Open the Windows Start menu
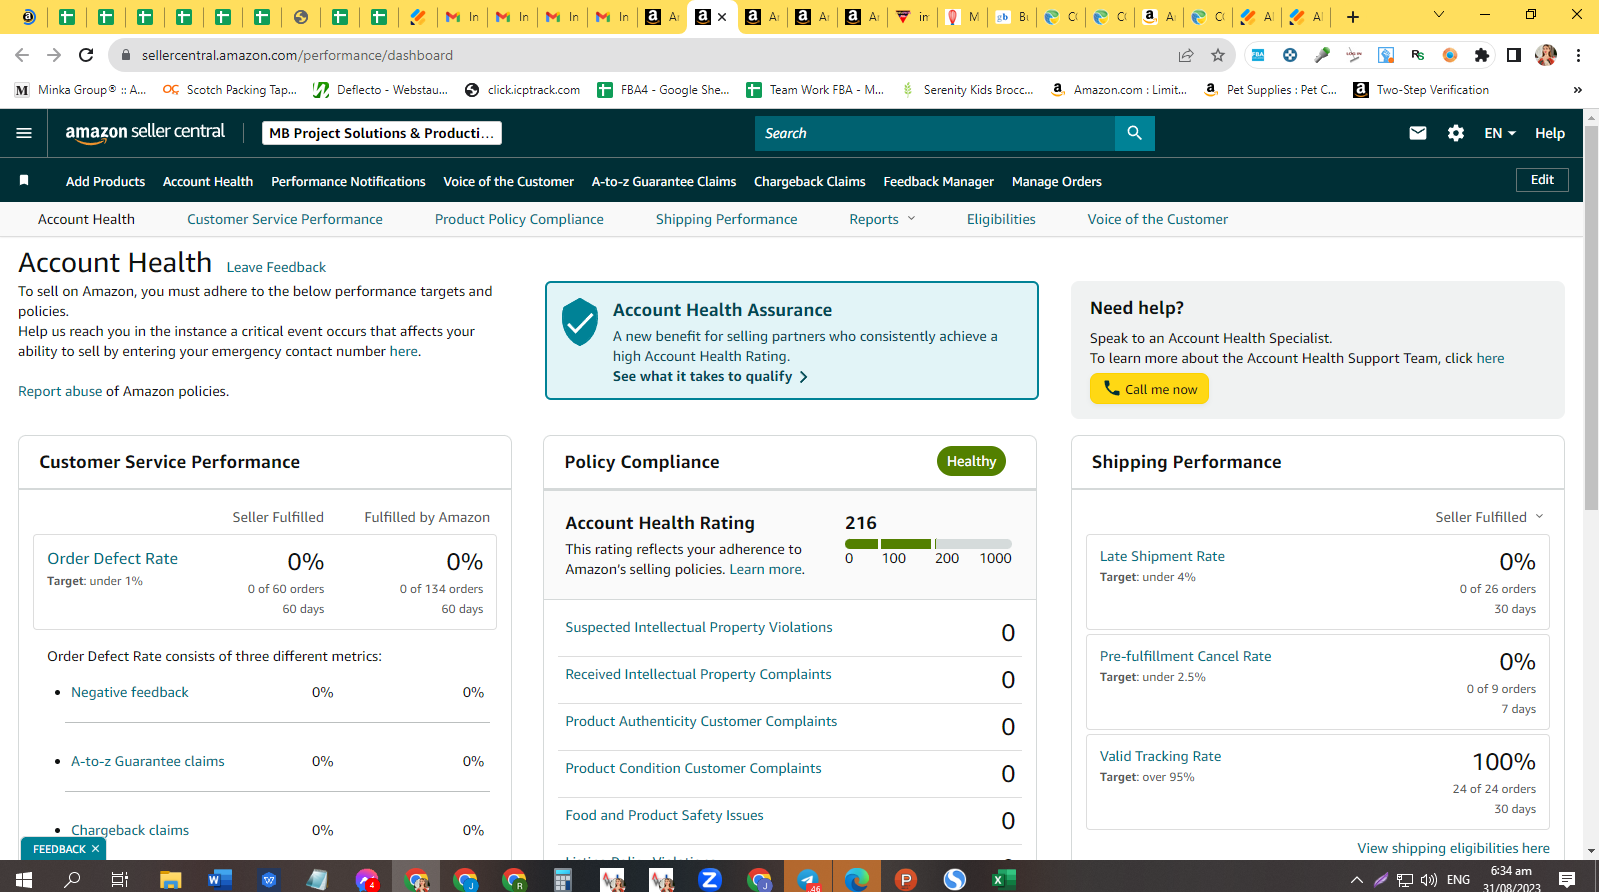 tap(24, 879)
